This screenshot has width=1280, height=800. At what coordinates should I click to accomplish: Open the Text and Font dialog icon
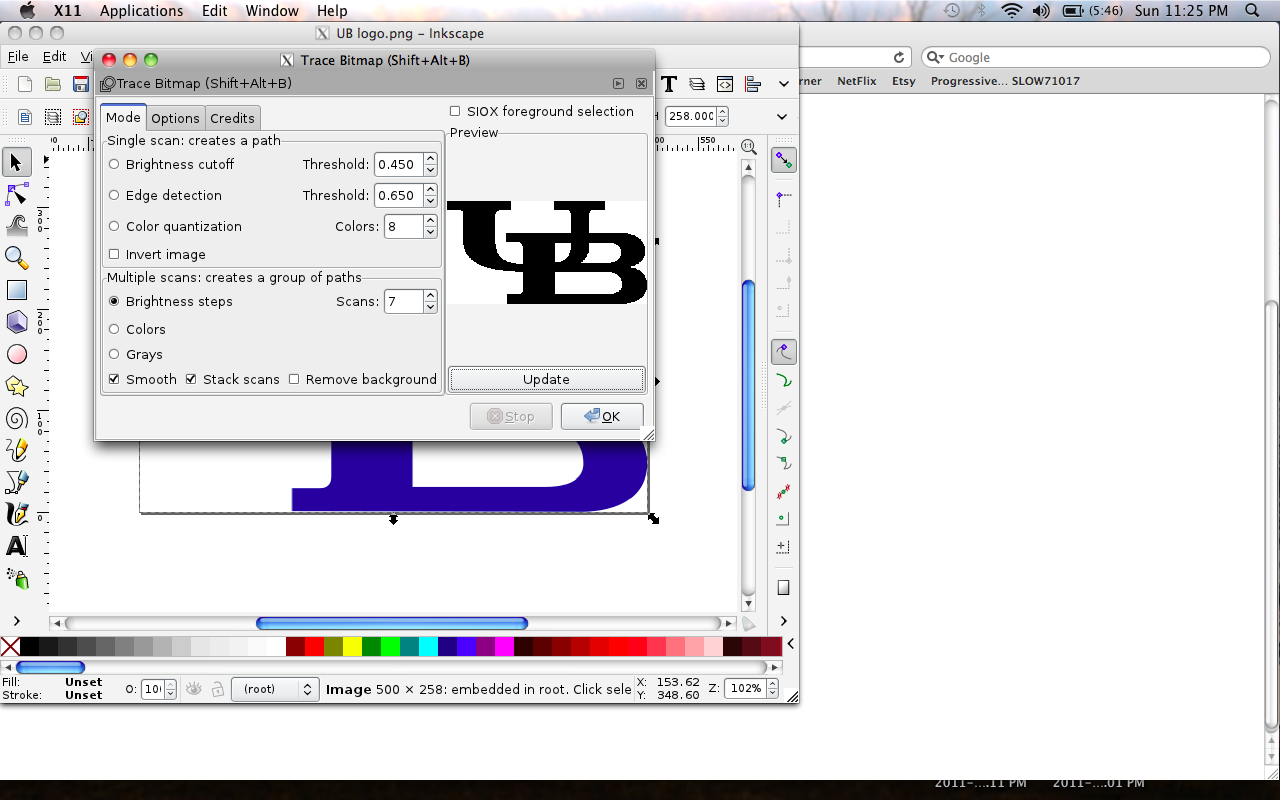click(x=669, y=84)
